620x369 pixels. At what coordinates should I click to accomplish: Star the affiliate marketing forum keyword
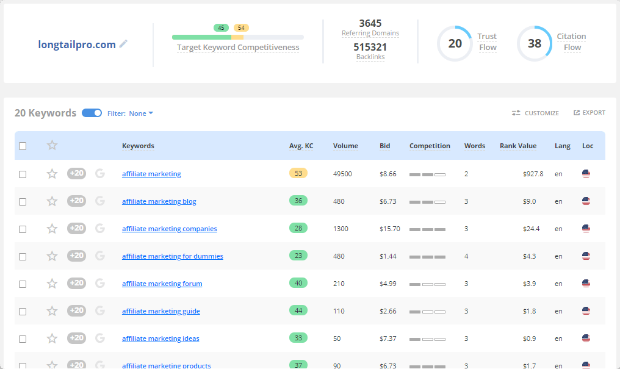click(52, 283)
